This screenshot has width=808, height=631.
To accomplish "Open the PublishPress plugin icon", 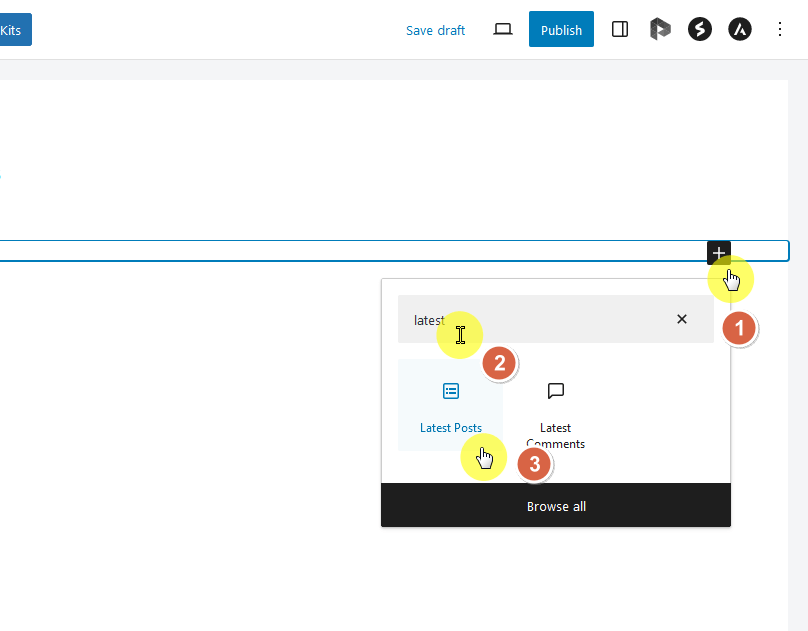I will (x=660, y=29).
